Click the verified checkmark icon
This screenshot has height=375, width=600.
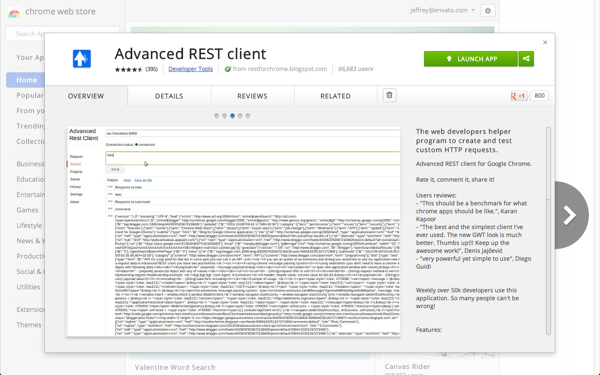(228, 69)
